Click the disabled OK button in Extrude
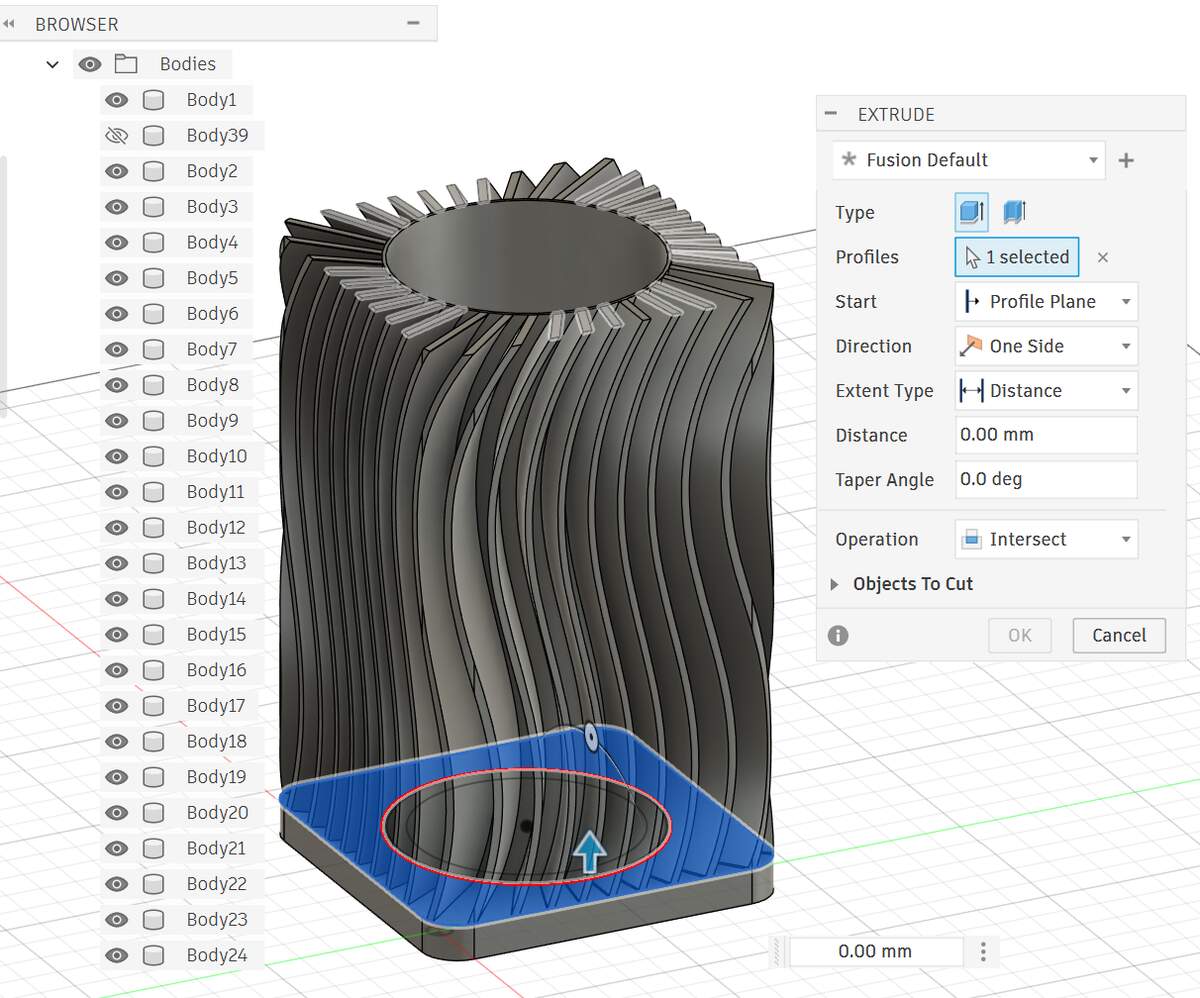Image resolution: width=1200 pixels, height=998 pixels. coord(1019,635)
